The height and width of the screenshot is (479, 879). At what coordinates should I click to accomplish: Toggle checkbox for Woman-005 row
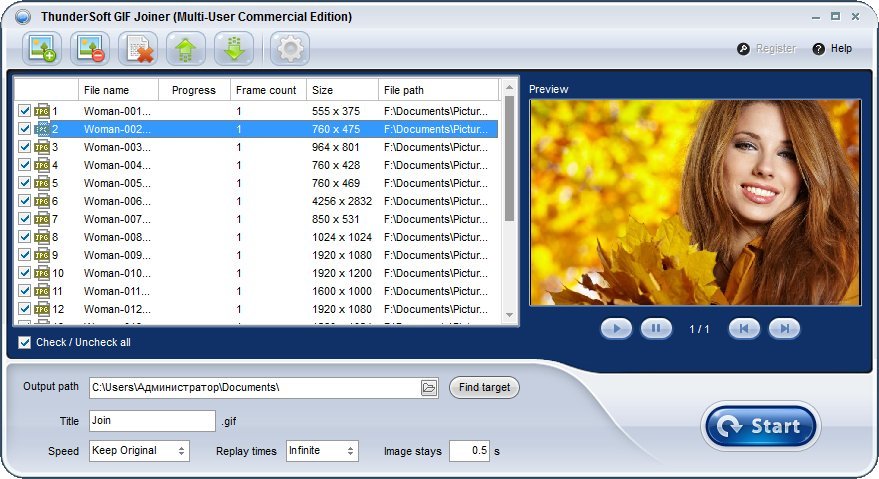coord(24,182)
